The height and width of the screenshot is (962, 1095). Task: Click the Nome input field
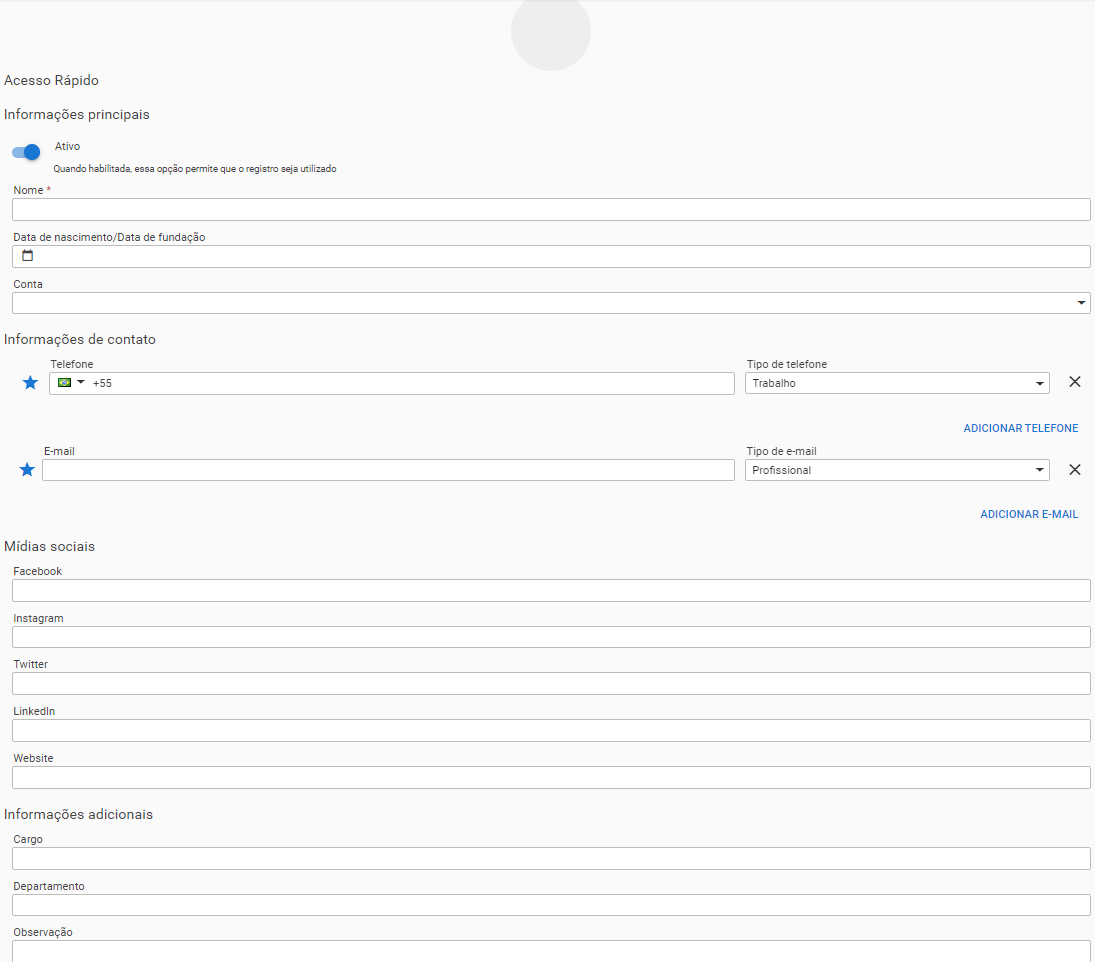pos(551,209)
